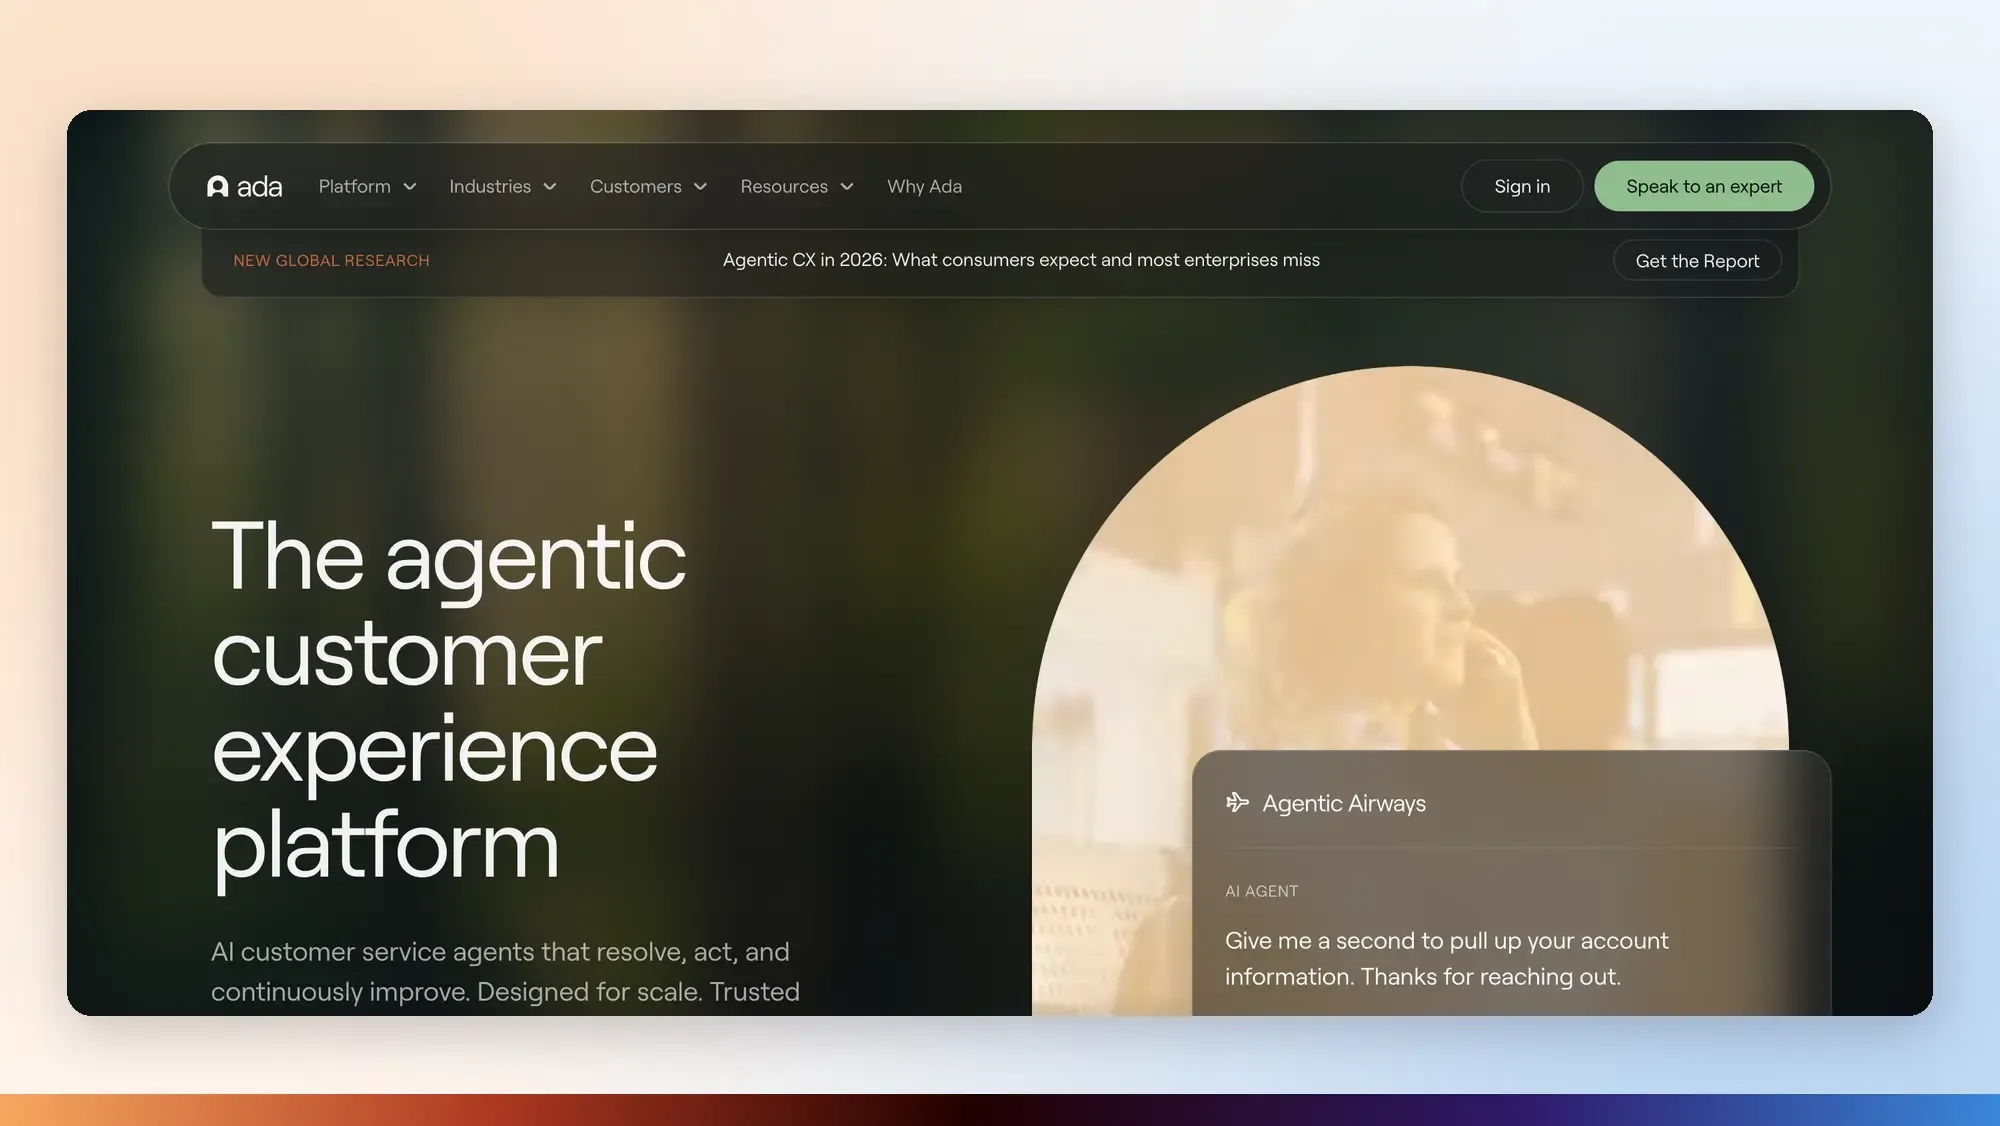The width and height of the screenshot is (2000, 1126).
Task: Click the 'Give me a second' chat message
Action: click(x=1446, y=958)
